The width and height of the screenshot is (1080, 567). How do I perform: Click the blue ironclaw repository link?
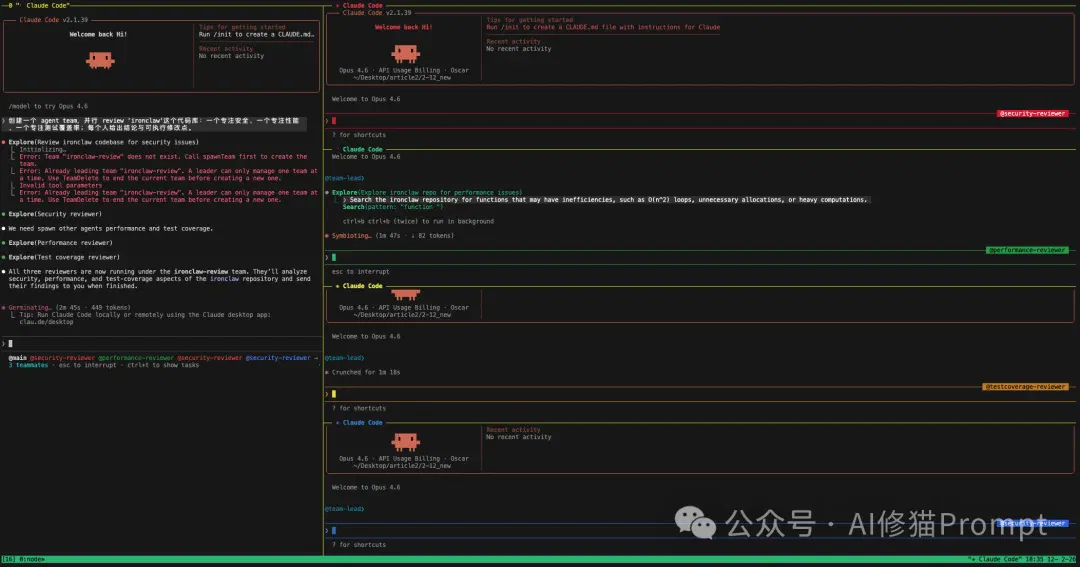(x=225, y=278)
